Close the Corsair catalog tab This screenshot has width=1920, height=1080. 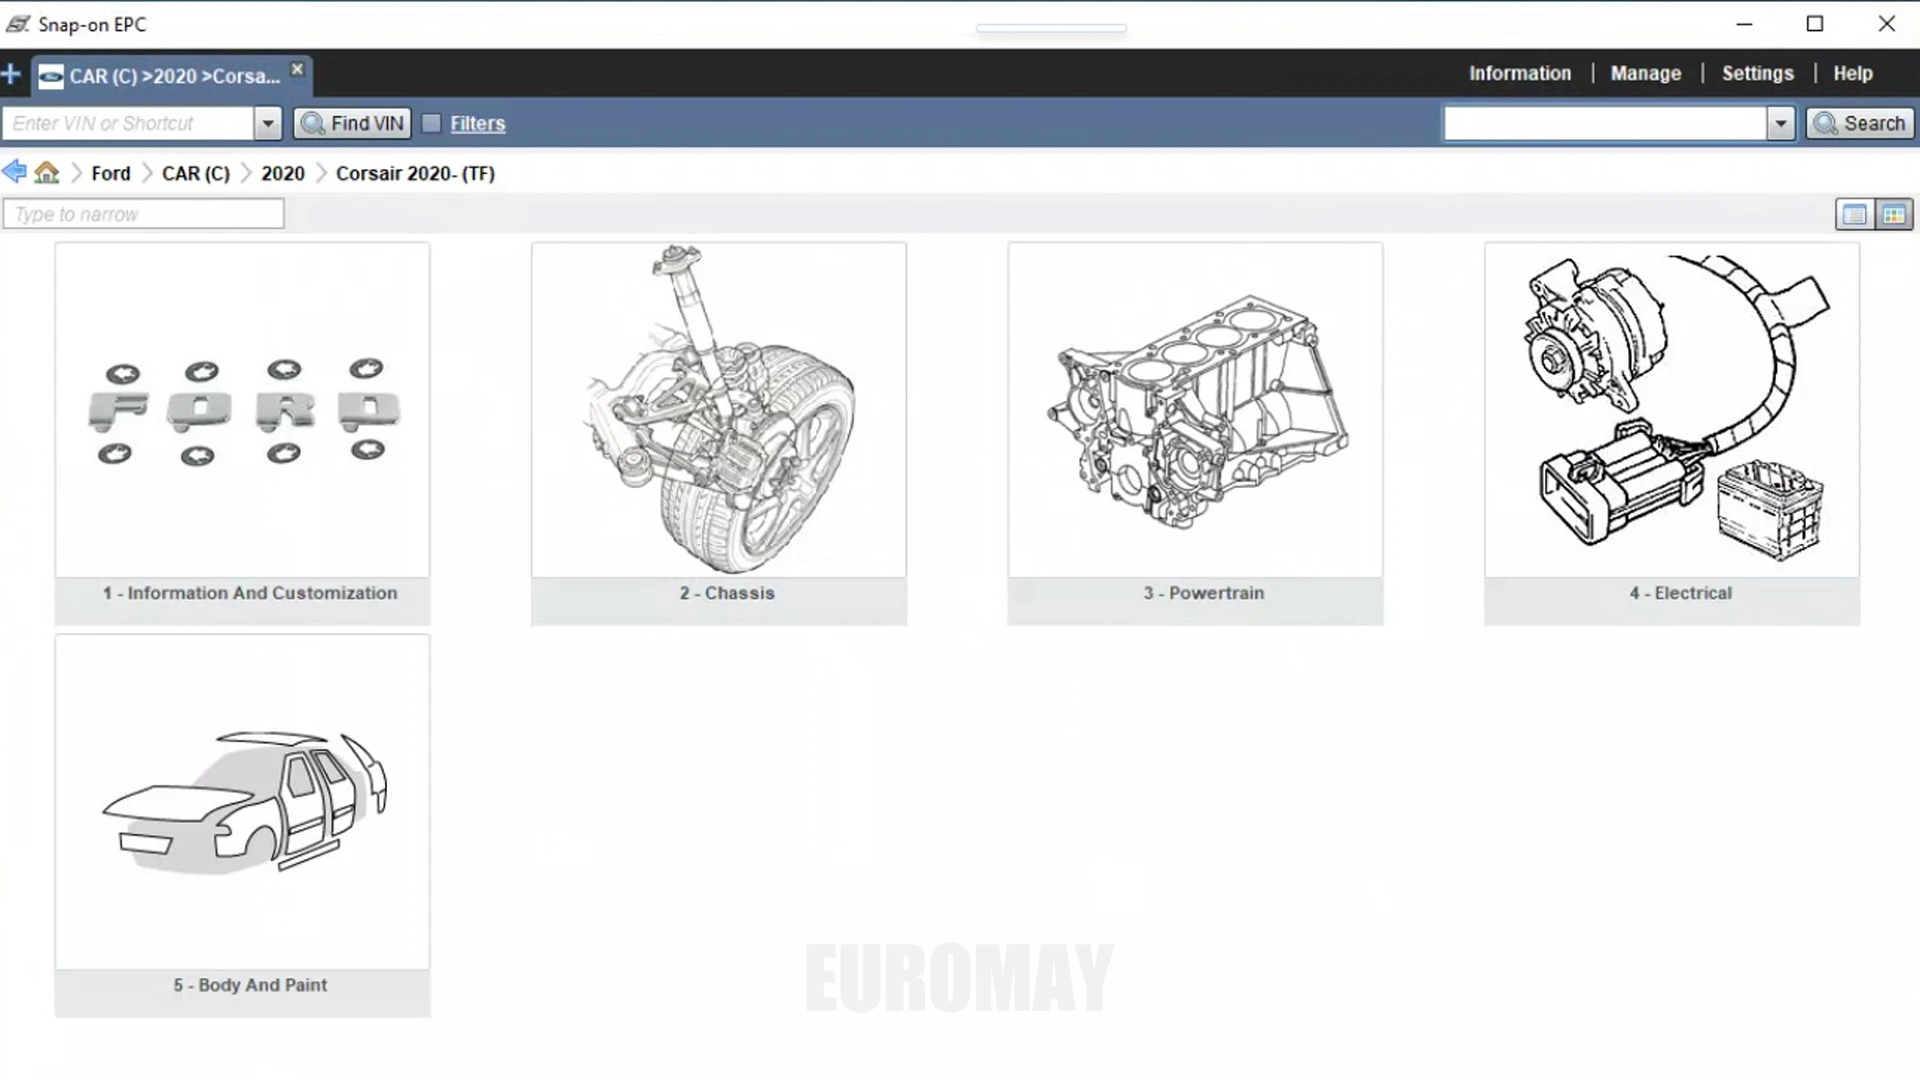[x=297, y=69]
